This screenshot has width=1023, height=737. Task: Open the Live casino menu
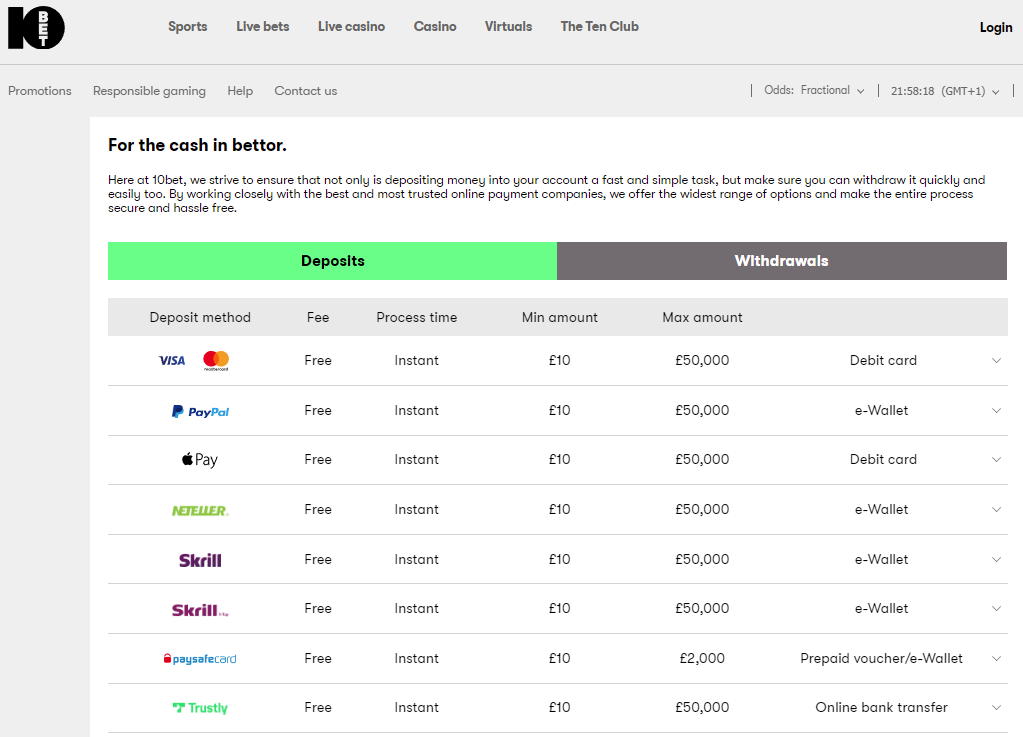[x=352, y=27]
